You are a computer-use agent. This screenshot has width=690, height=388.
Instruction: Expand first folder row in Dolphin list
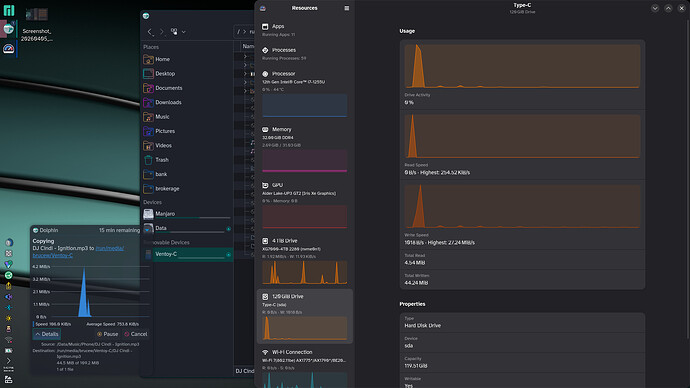246,56
